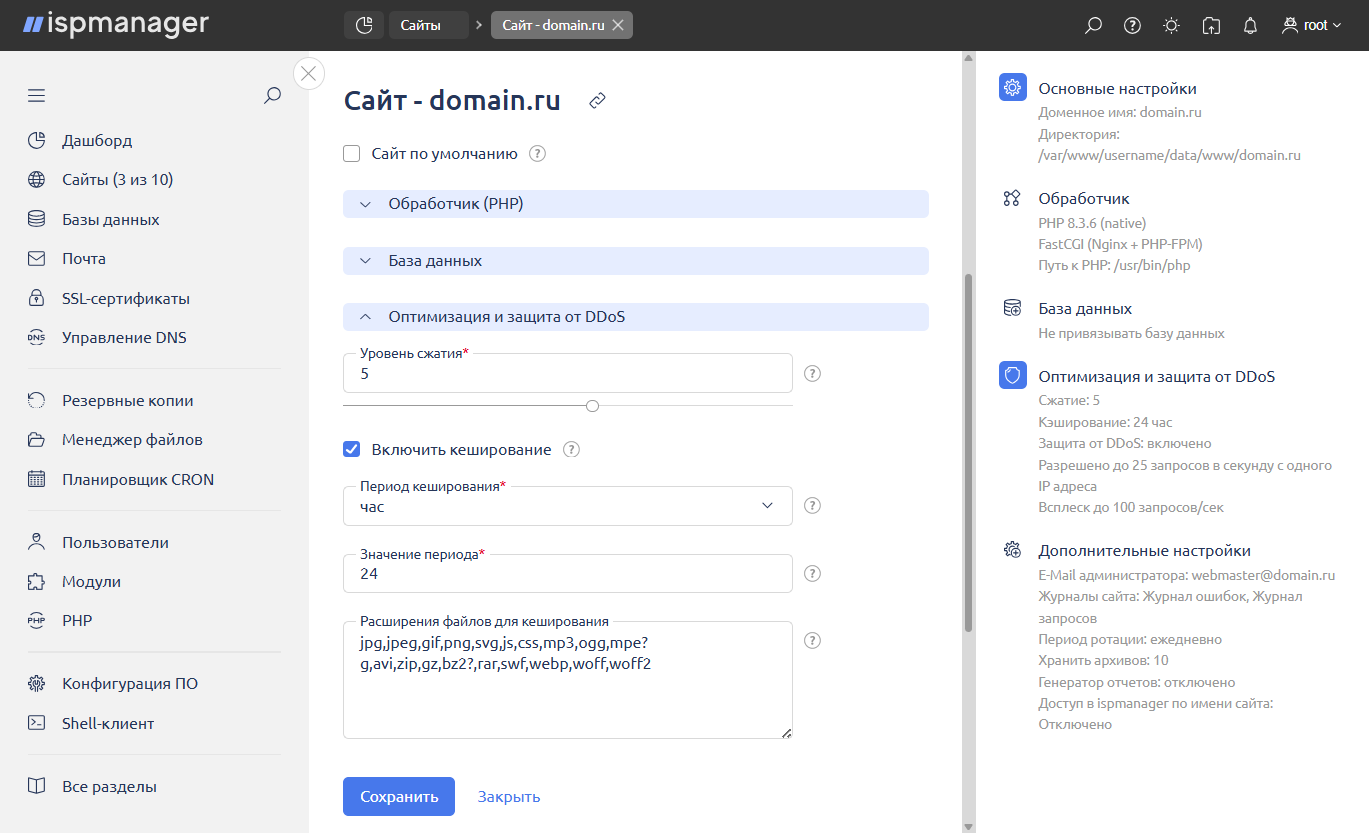Open 'SSL-сертификаты' in the sidebar
This screenshot has height=833, width=1369.
125,298
